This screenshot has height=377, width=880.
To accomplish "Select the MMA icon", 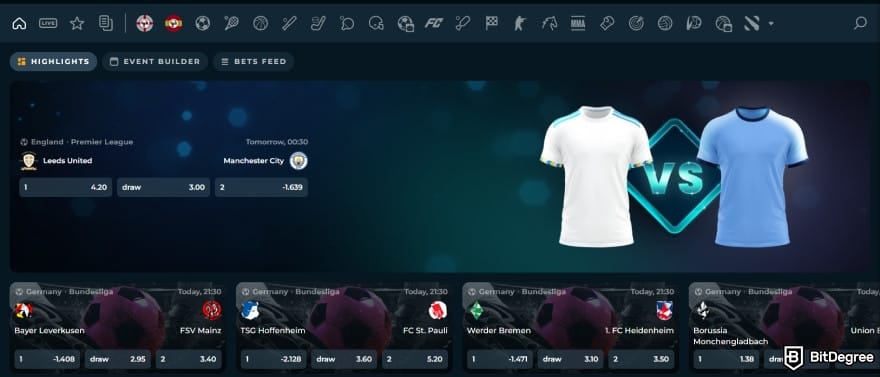I will pos(578,24).
